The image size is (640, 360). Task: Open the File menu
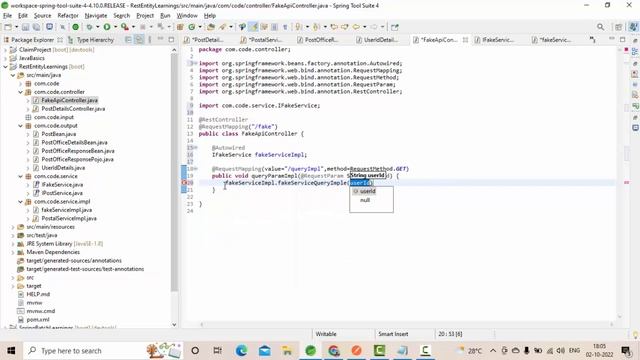(7, 16)
